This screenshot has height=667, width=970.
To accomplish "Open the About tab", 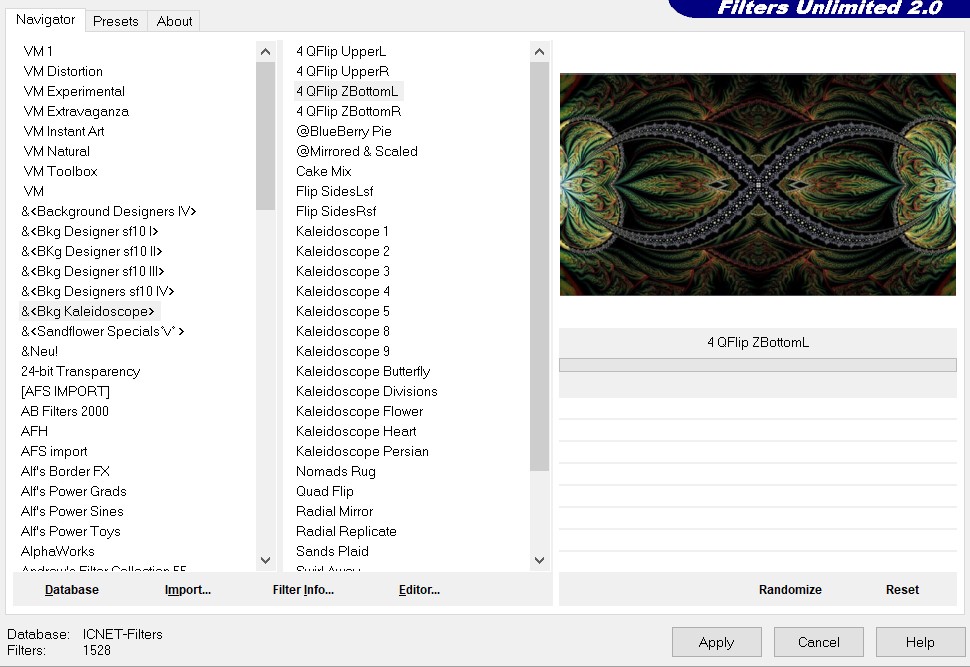I will [x=174, y=21].
